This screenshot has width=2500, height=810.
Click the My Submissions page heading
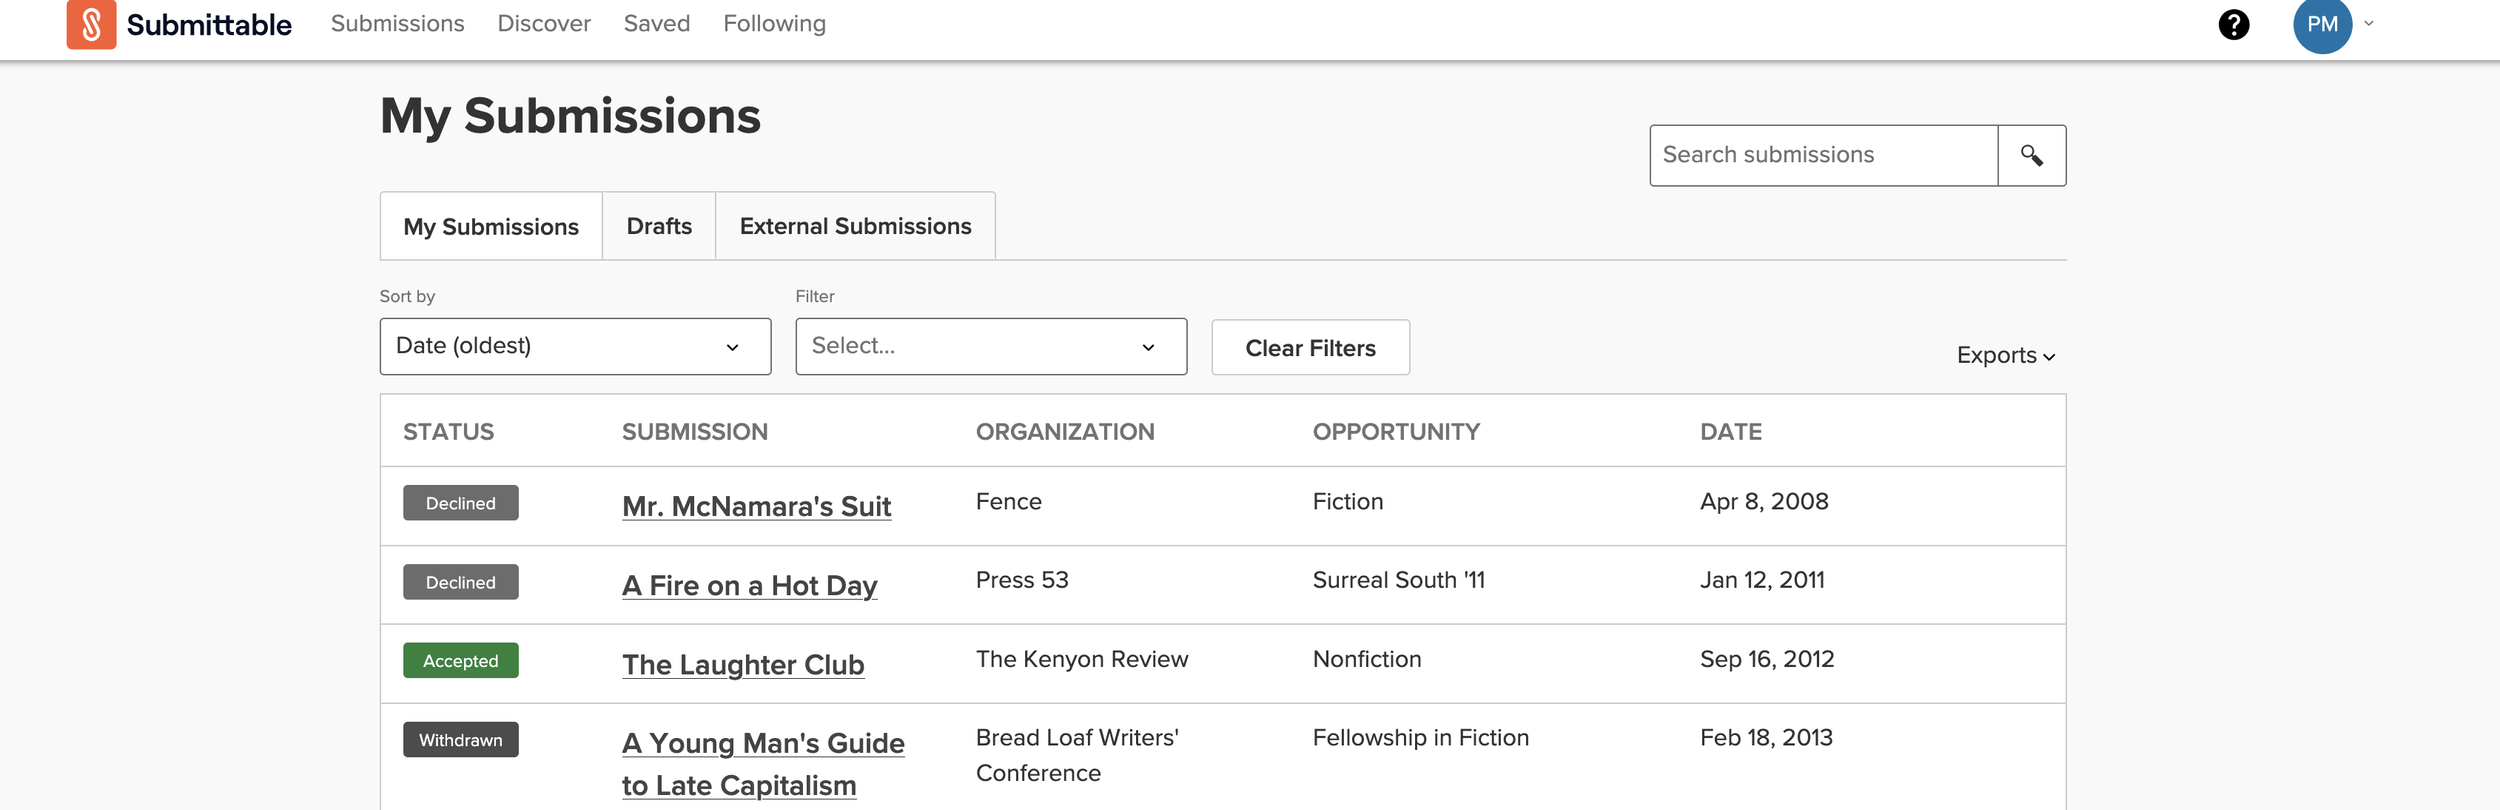[570, 116]
